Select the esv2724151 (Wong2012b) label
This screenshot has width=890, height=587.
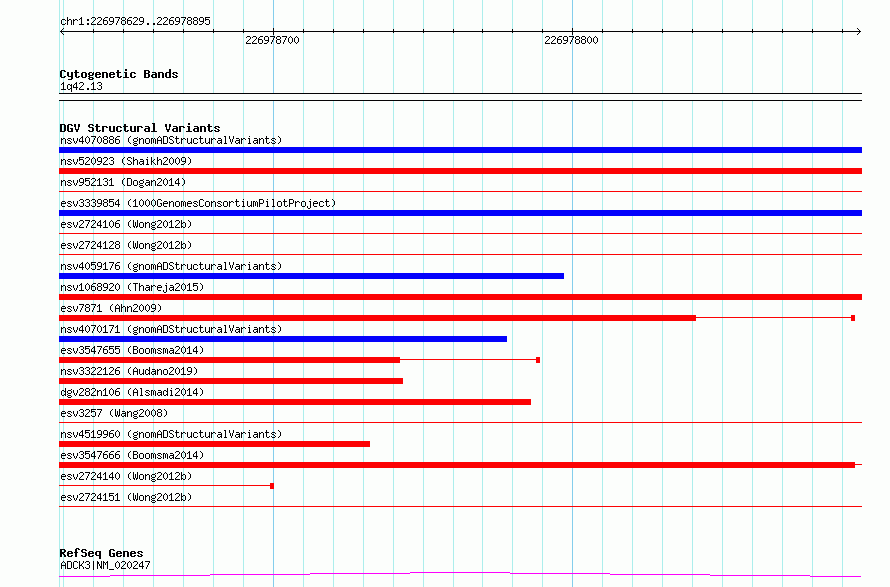point(126,497)
